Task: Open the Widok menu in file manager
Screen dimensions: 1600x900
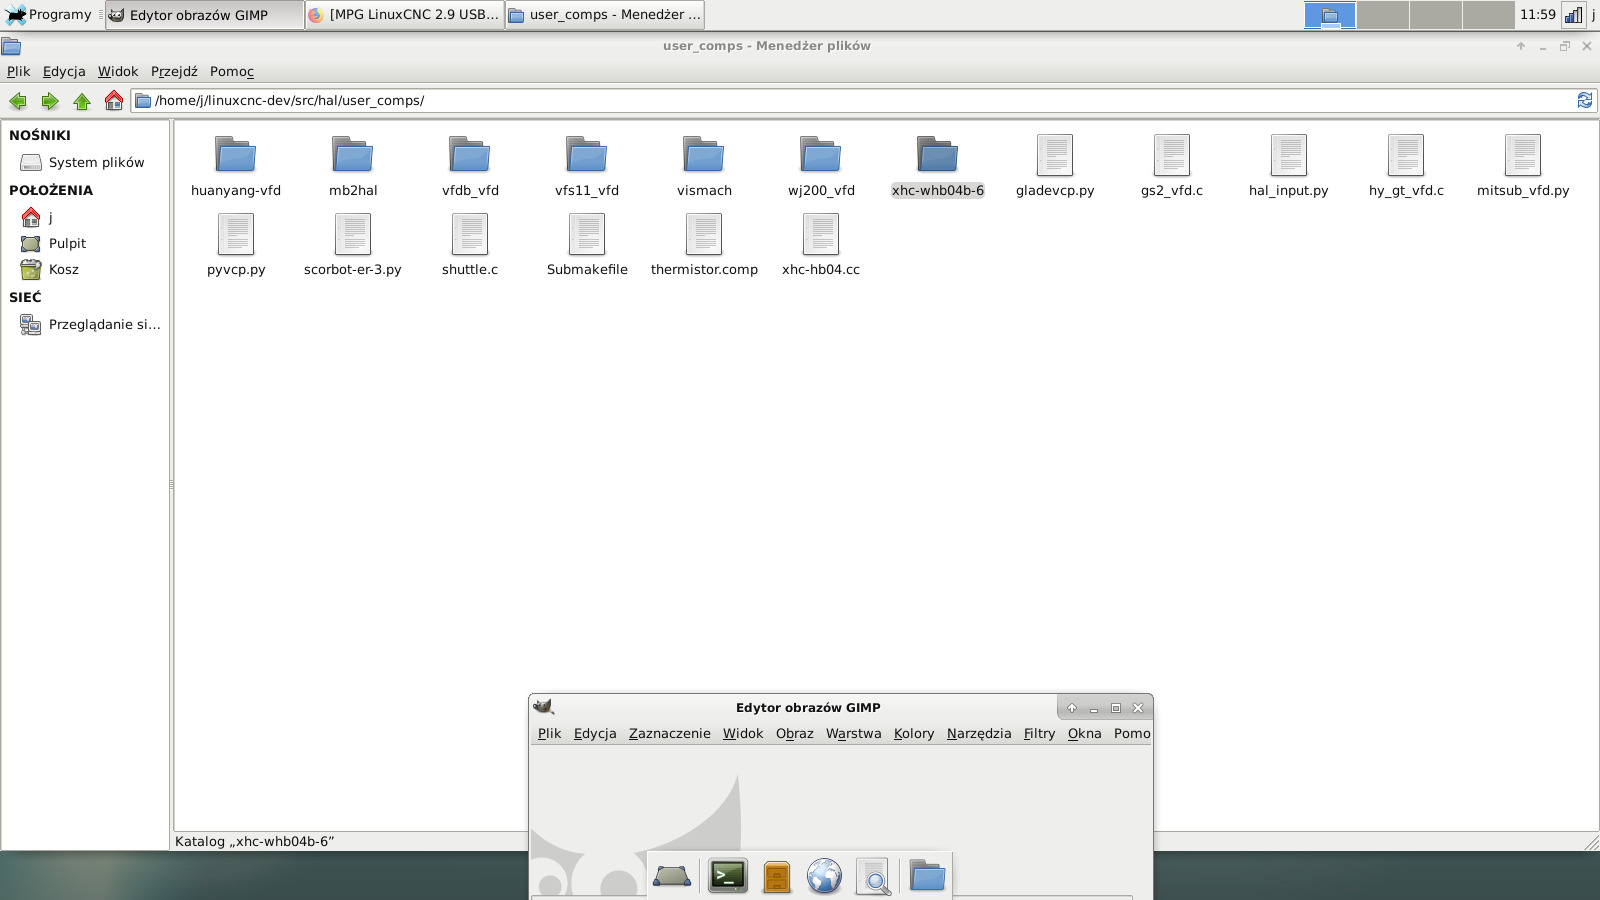Action: coord(118,72)
